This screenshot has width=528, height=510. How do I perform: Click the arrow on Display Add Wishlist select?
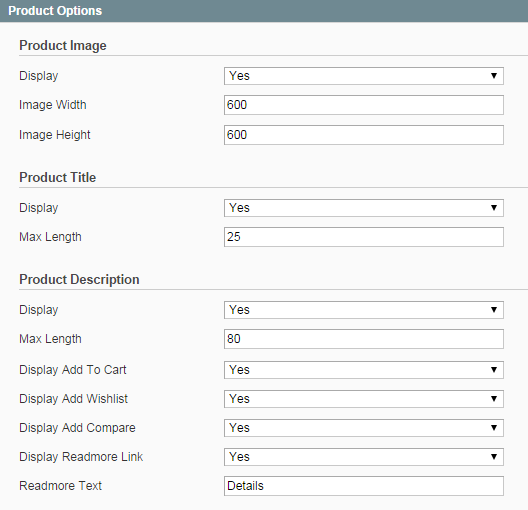click(494, 399)
